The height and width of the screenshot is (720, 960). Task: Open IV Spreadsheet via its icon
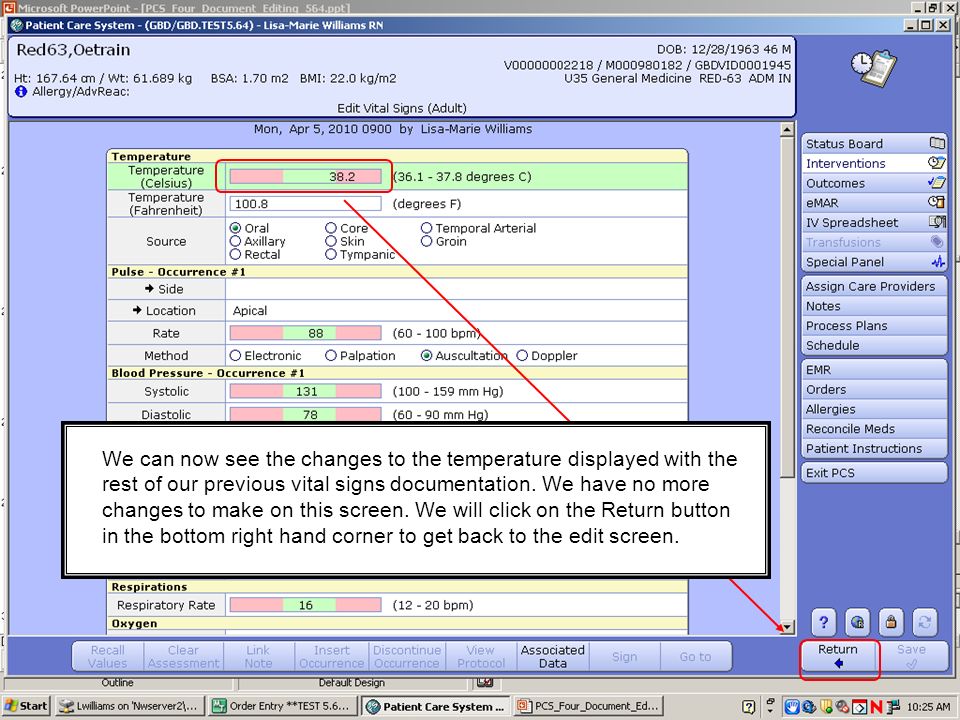point(937,222)
